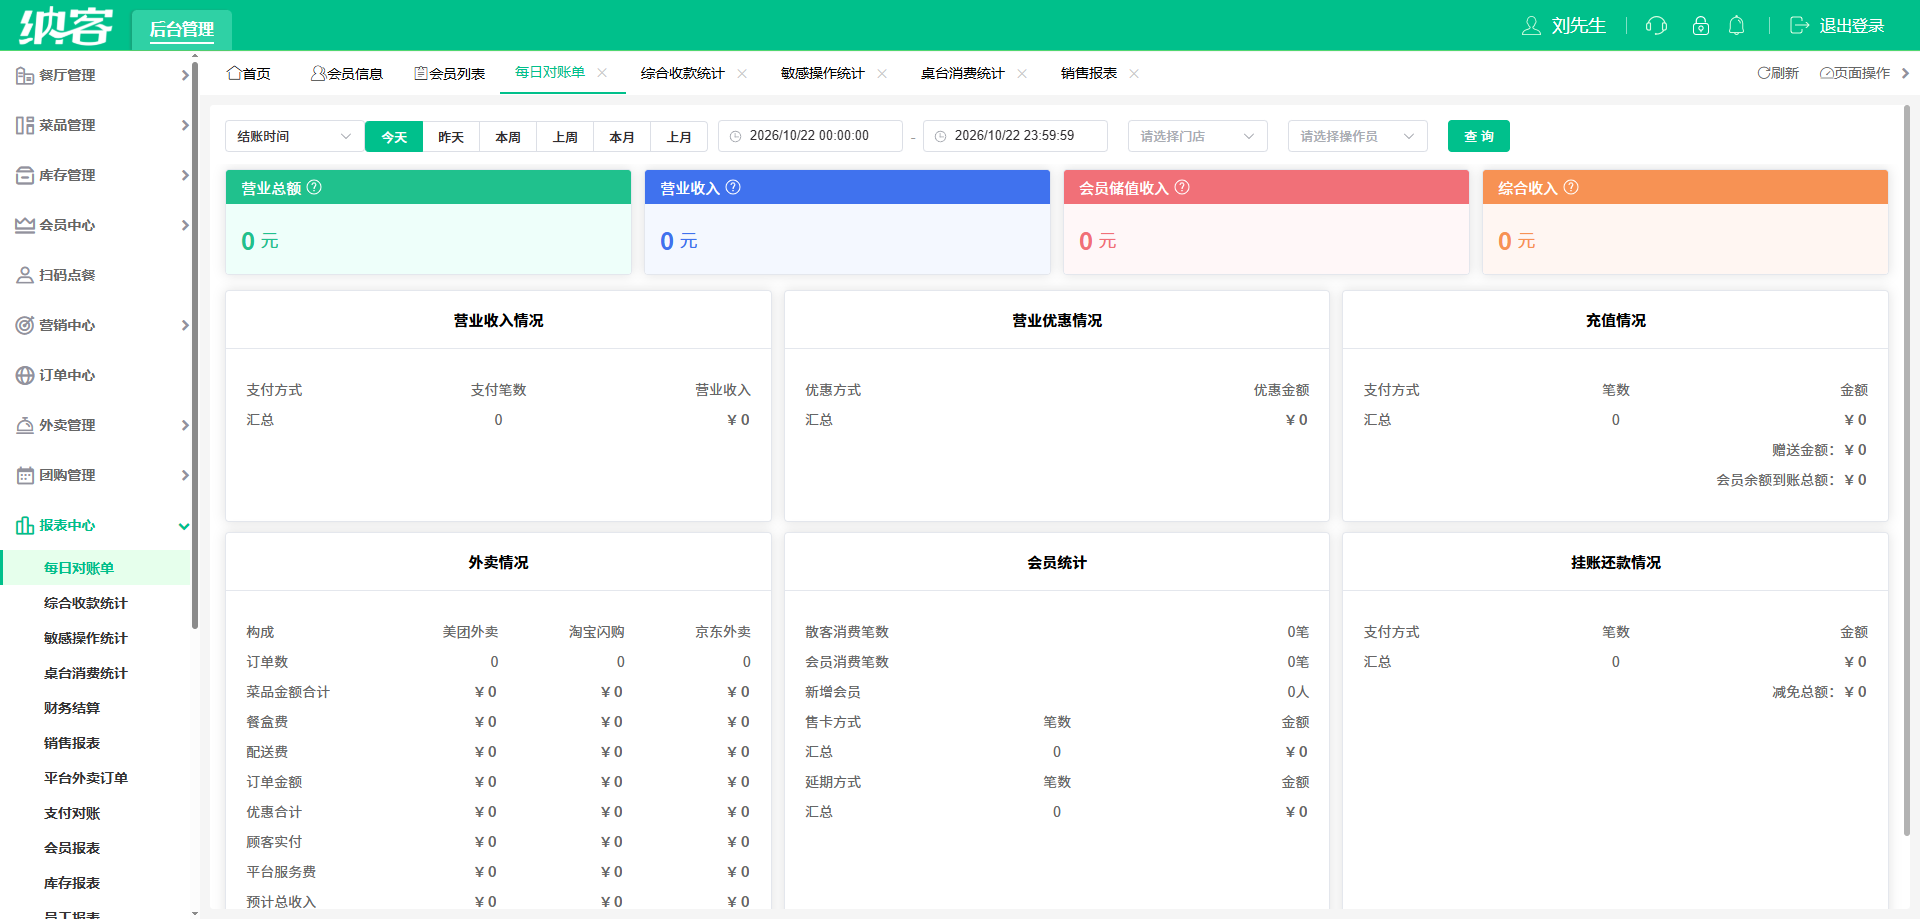The image size is (1920, 919).
Task: Click the 综合收入 help question icon
Action: 1571,187
